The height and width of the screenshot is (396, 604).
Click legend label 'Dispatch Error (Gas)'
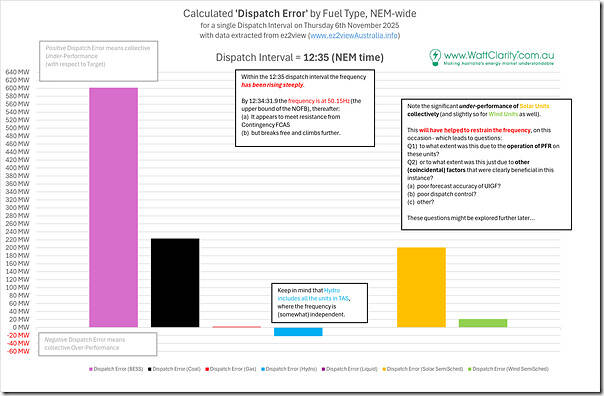[x=233, y=369]
